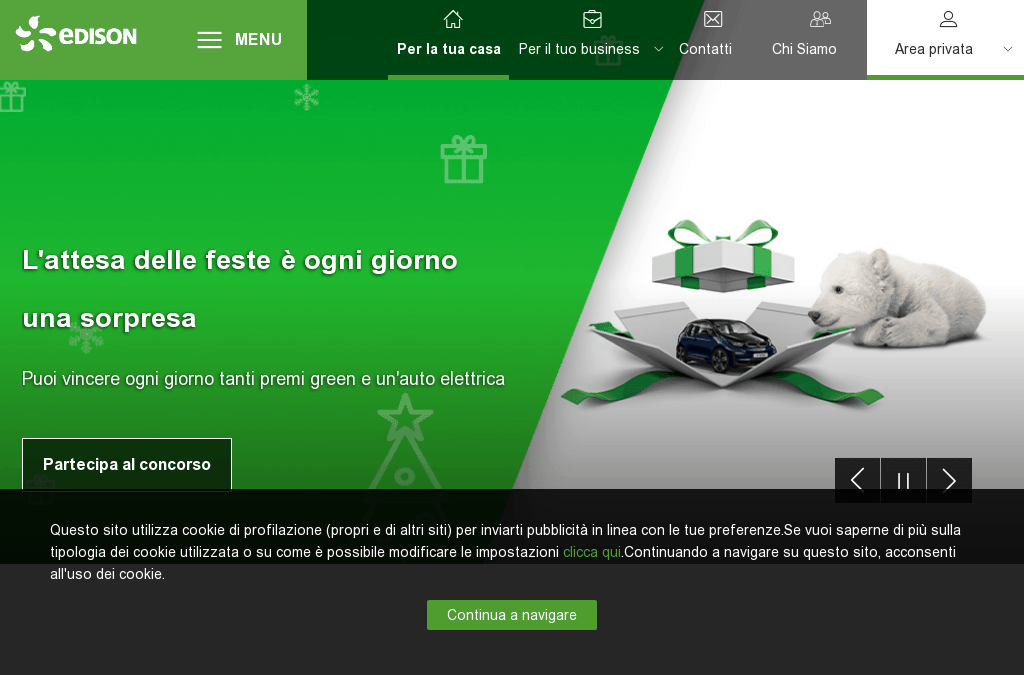Viewport: 1024px width, 675px height.
Task: Expand the Per il tuo business chevron
Action: click(x=659, y=49)
